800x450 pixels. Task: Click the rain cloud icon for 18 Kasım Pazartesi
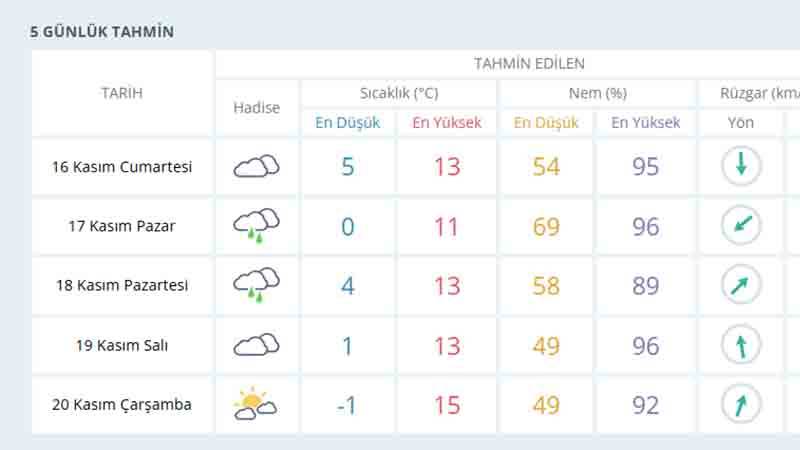256,285
